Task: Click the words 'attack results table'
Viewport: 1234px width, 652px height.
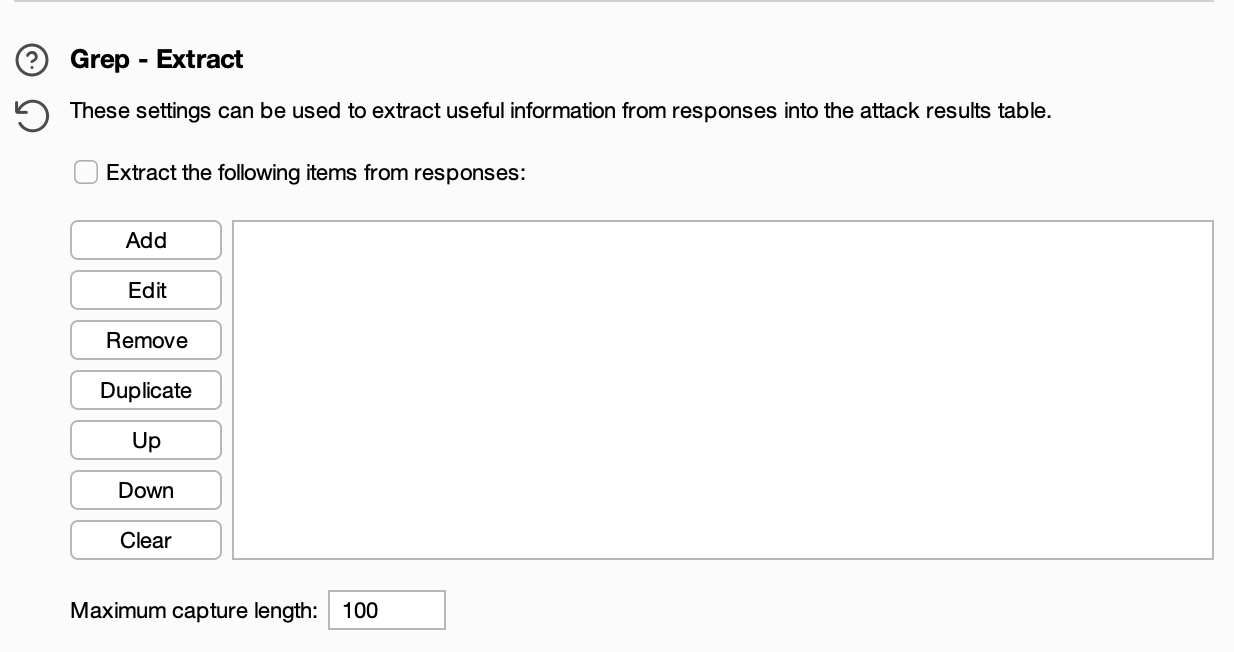Action: pos(954,111)
